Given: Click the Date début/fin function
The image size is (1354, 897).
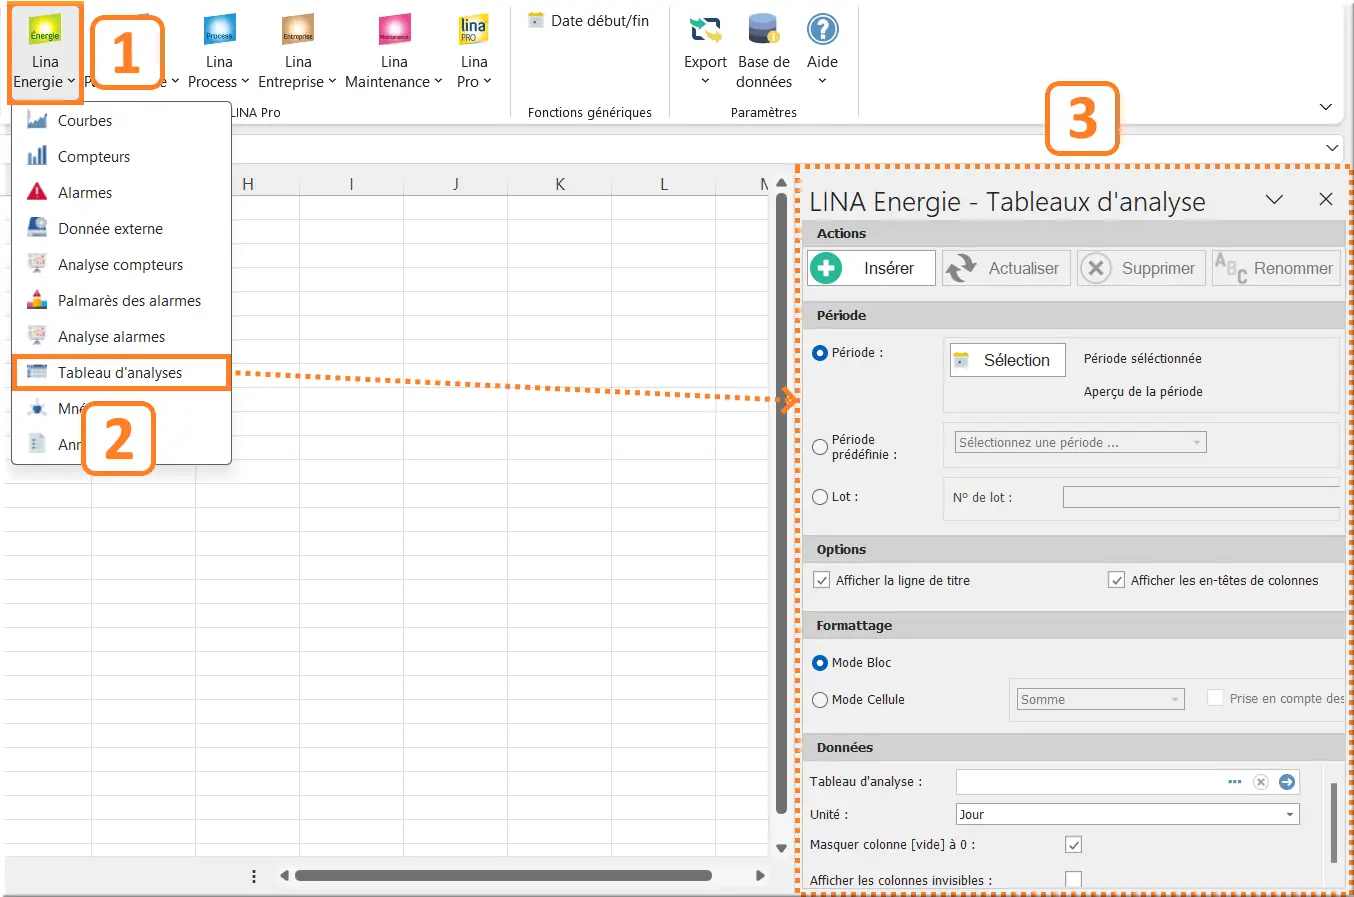Looking at the screenshot, I should [589, 20].
